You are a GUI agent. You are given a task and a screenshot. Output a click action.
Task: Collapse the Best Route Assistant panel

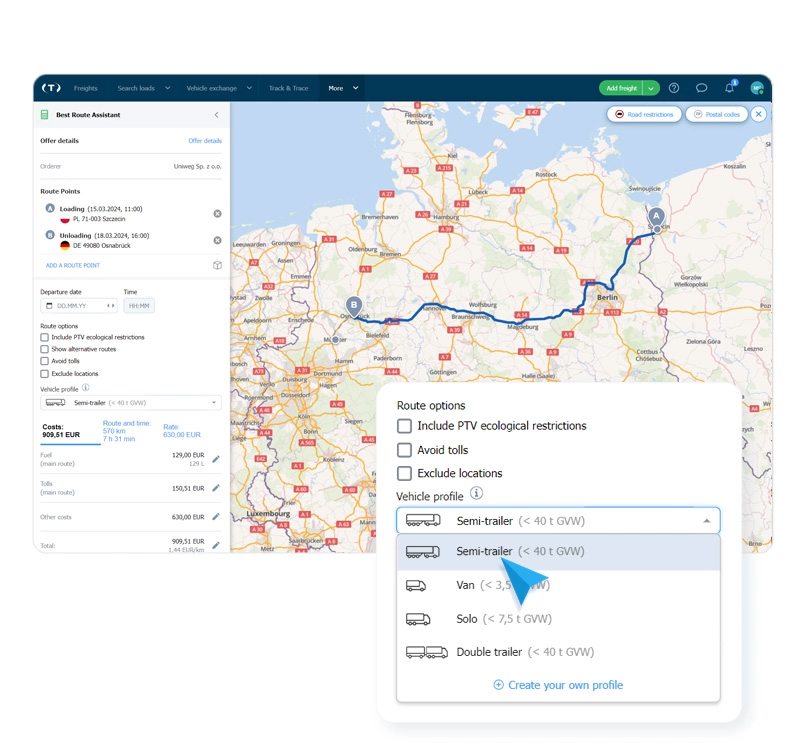(x=216, y=115)
